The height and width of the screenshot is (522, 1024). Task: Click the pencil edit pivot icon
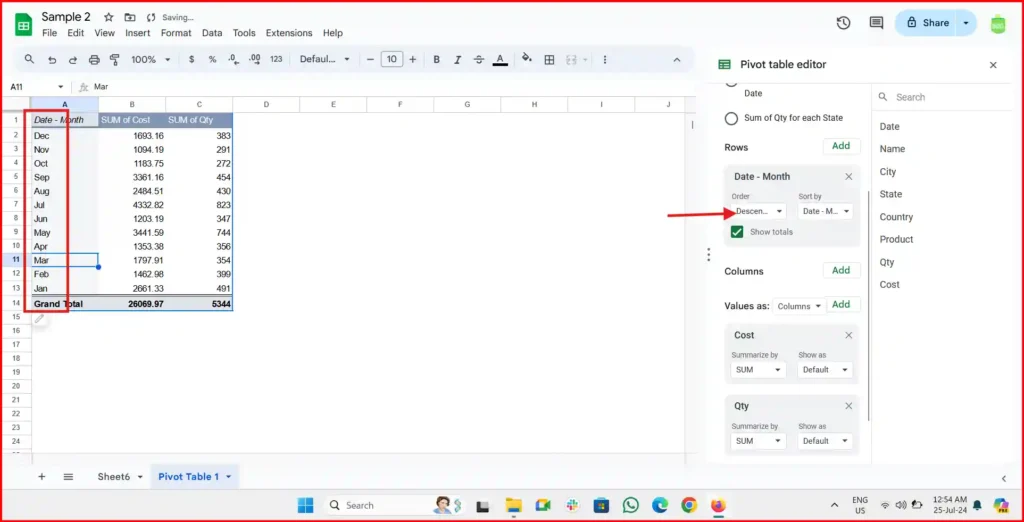pos(40,319)
